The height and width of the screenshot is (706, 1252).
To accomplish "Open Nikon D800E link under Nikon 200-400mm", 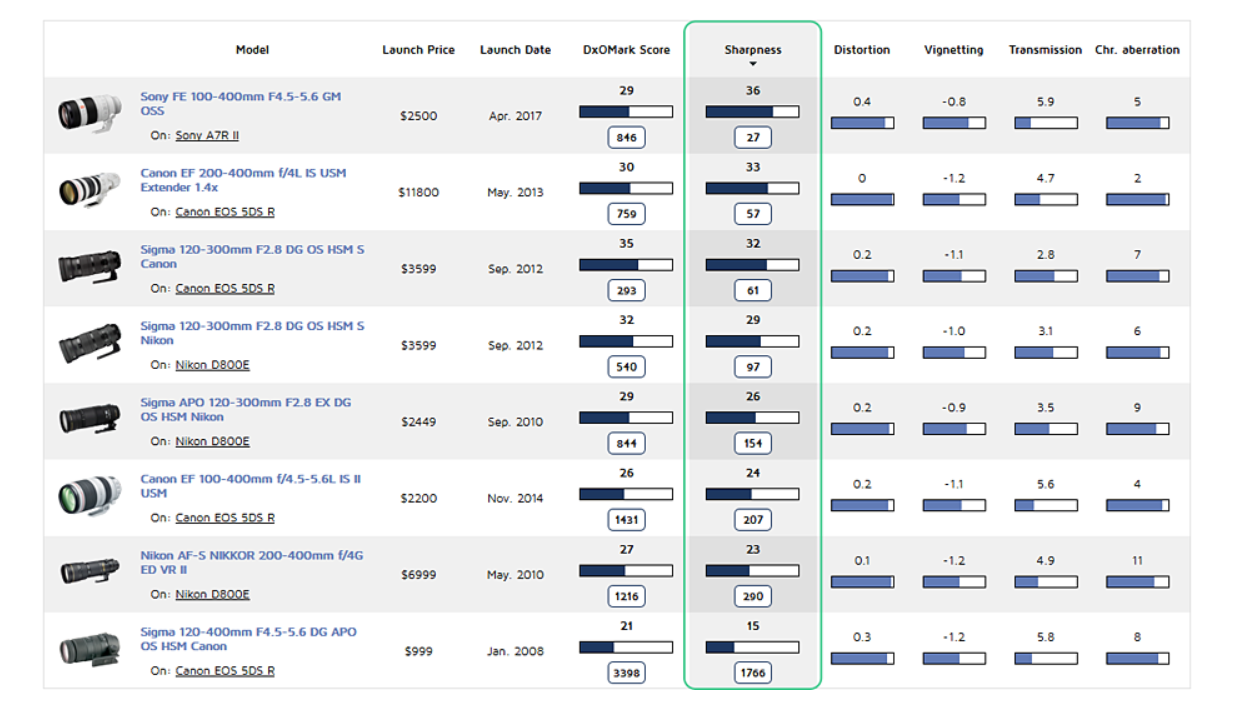I will 212,594.
